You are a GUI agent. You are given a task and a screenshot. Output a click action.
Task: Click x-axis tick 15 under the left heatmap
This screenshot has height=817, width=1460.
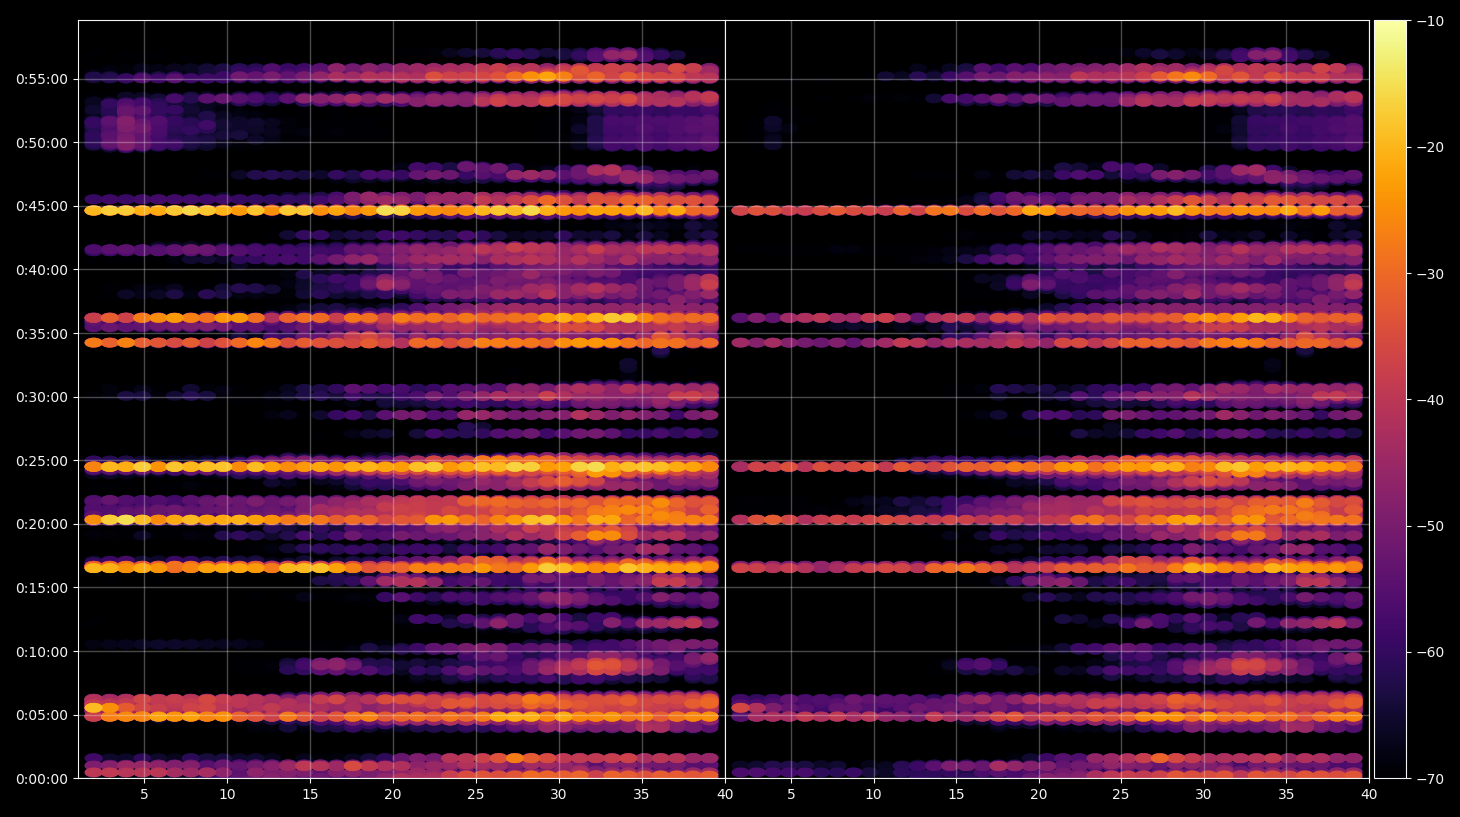click(310, 795)
